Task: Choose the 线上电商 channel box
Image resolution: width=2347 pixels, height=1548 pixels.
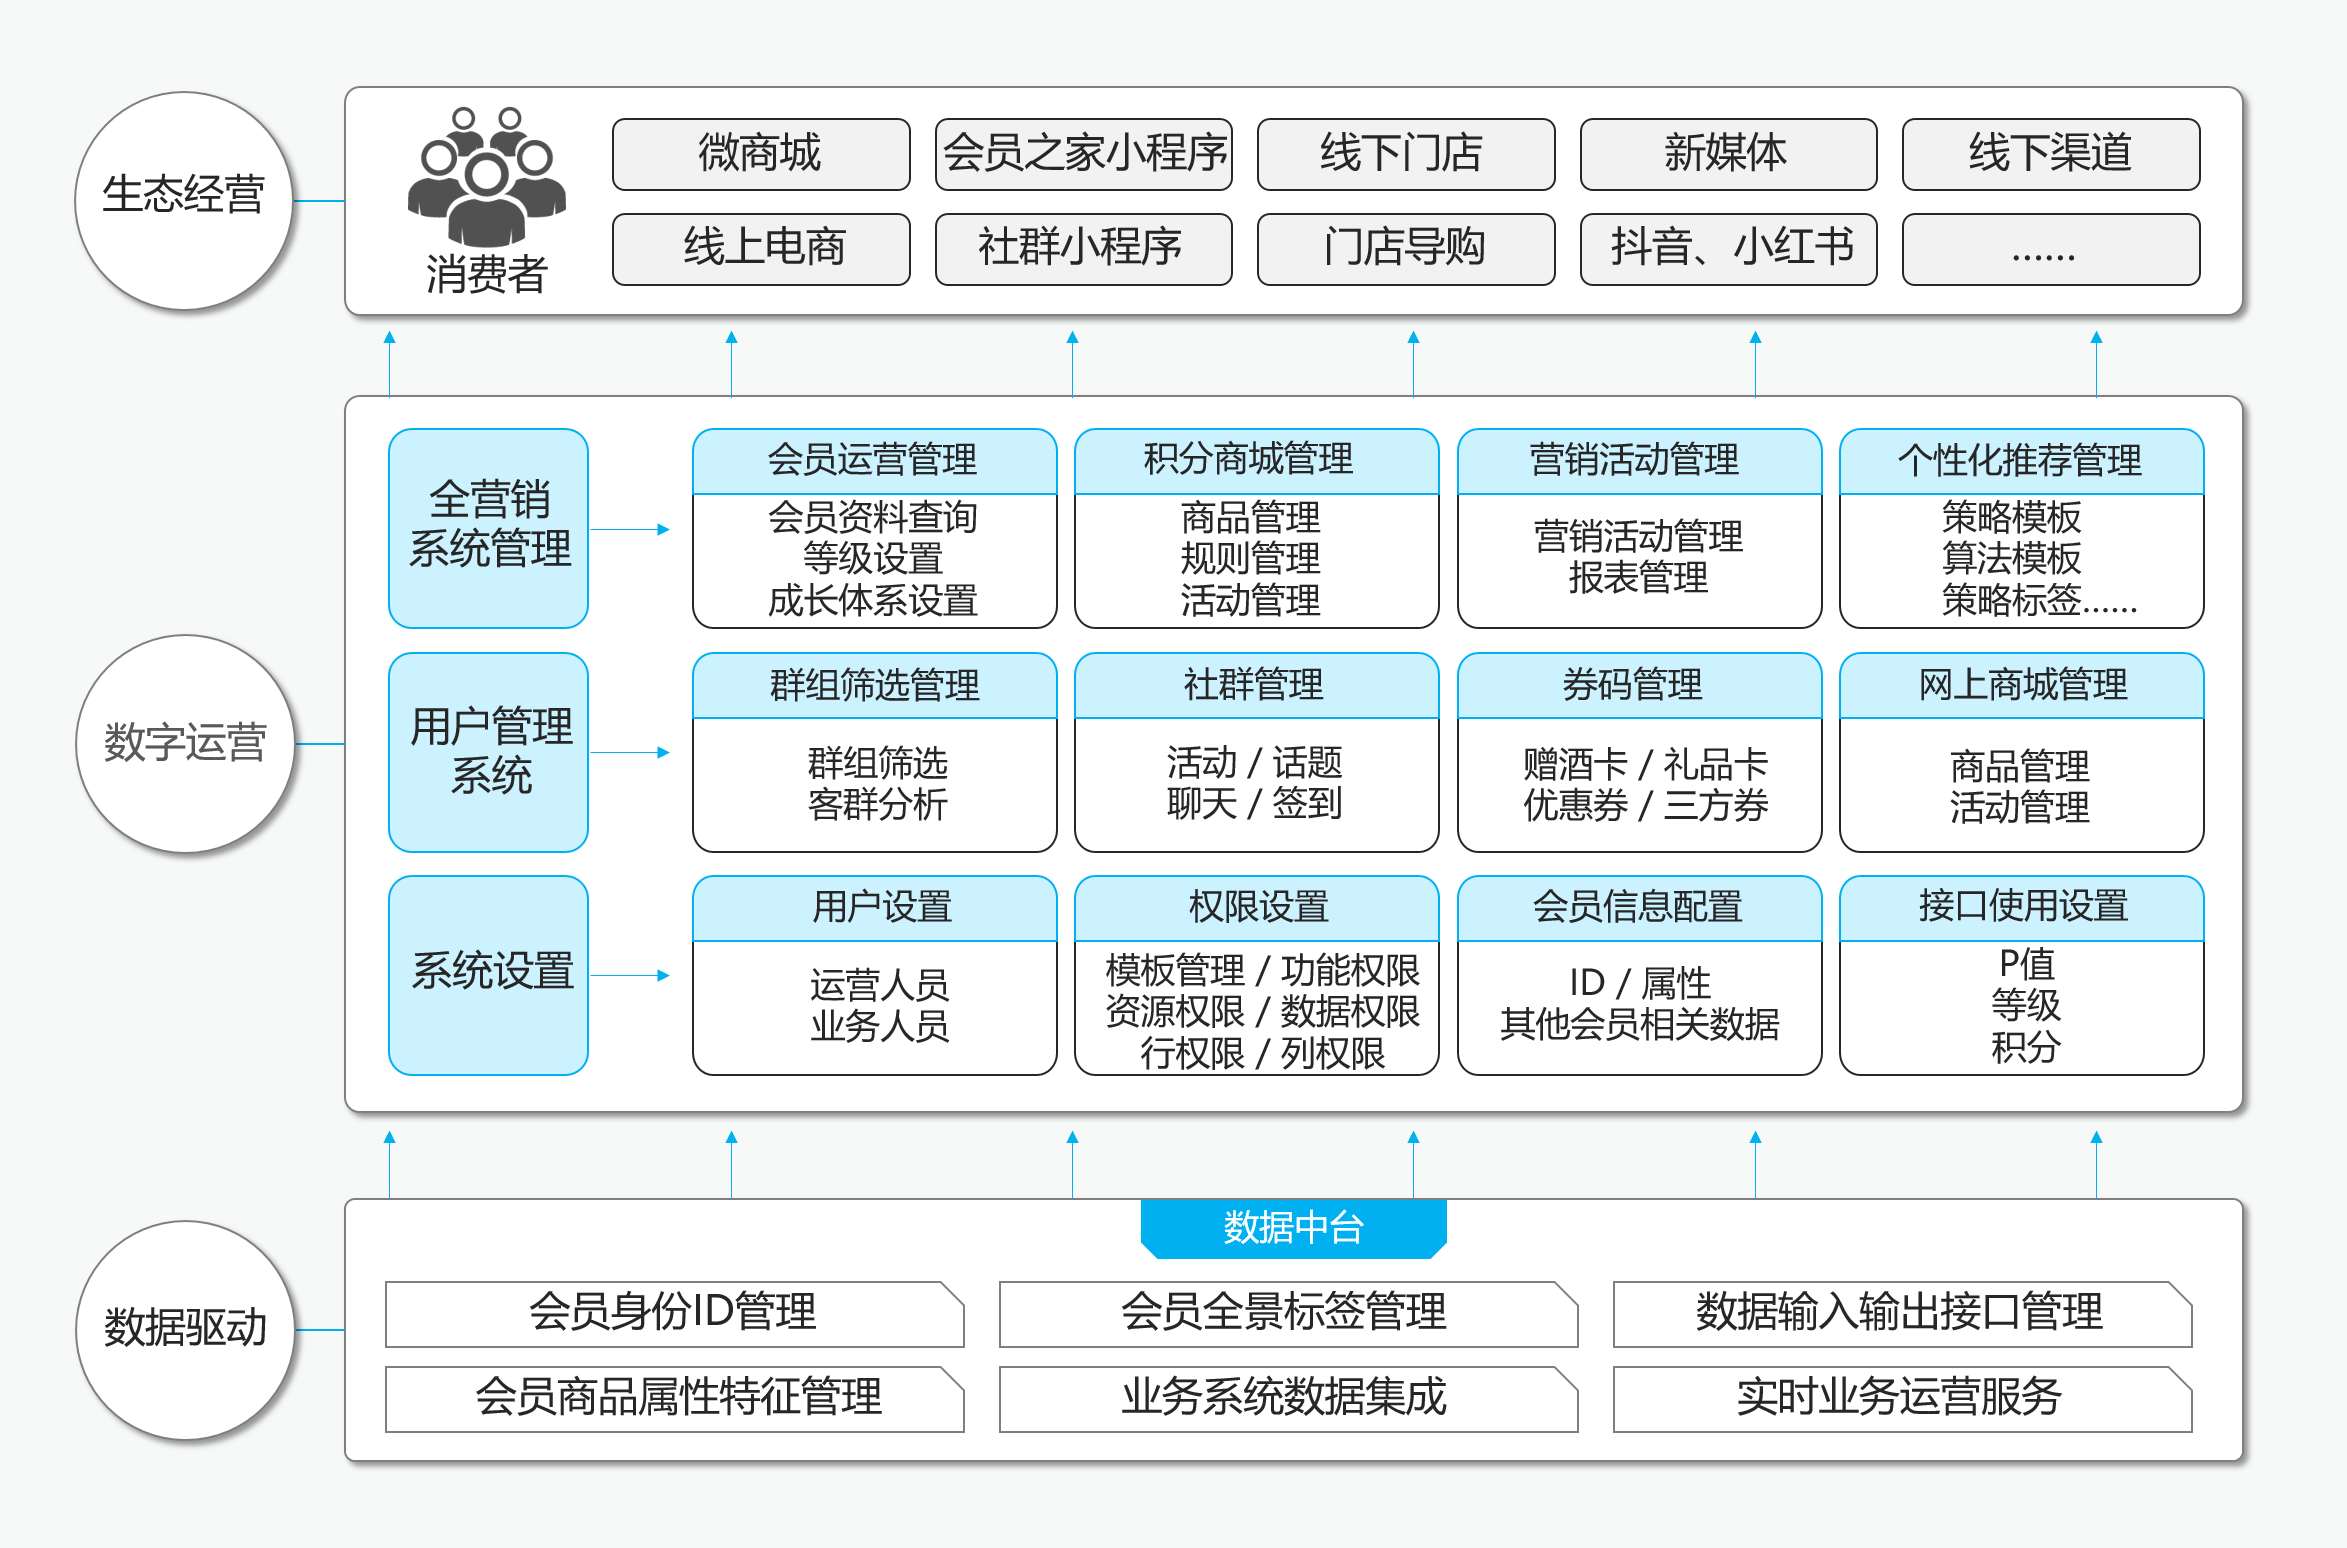Action: point(761,249)
